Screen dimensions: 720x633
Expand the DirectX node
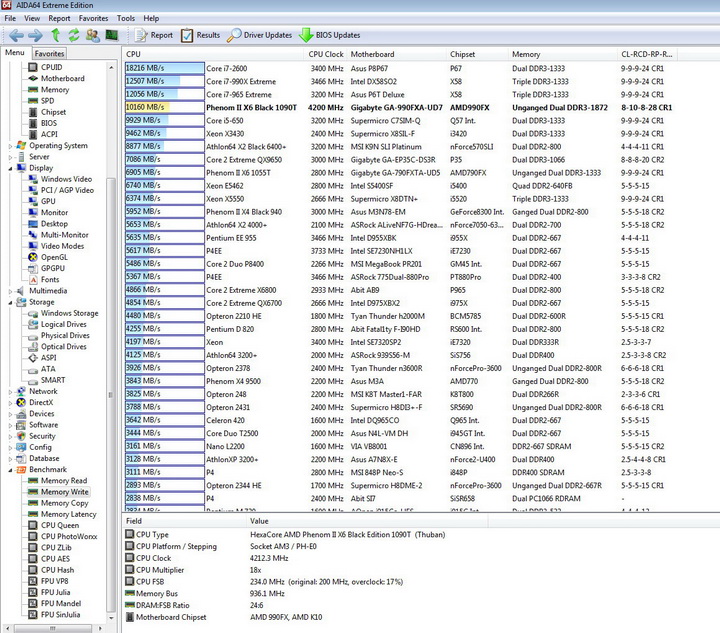[11, 403]
